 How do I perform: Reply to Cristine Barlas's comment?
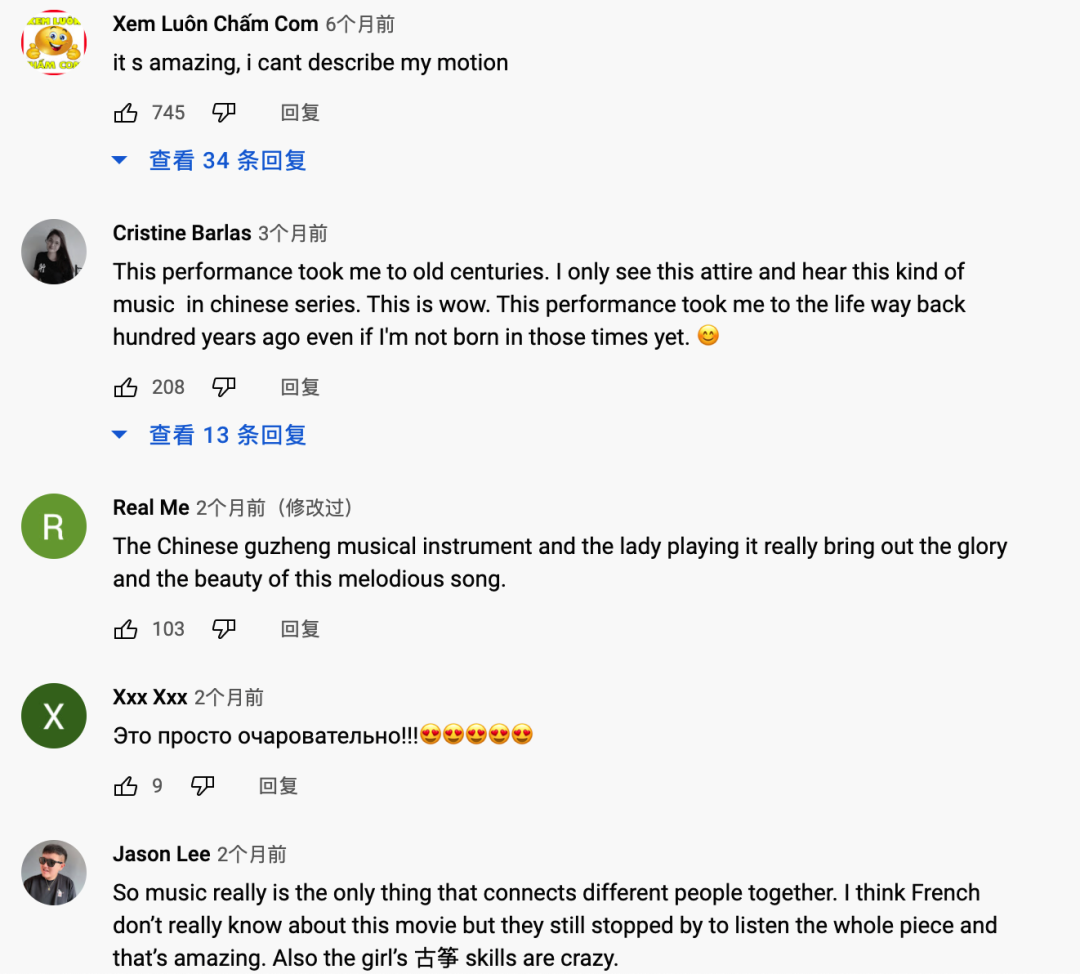[300, 387]
